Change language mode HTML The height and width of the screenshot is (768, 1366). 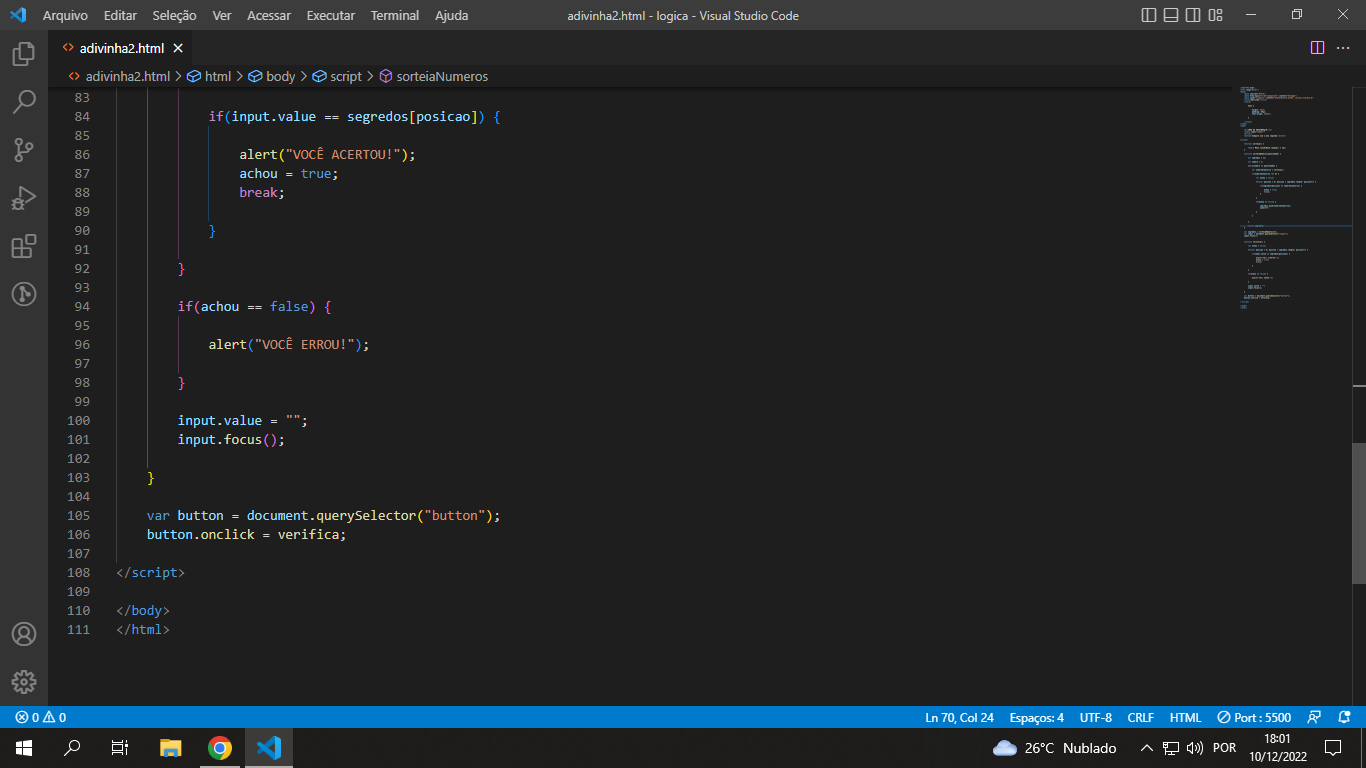point(1185,718)
